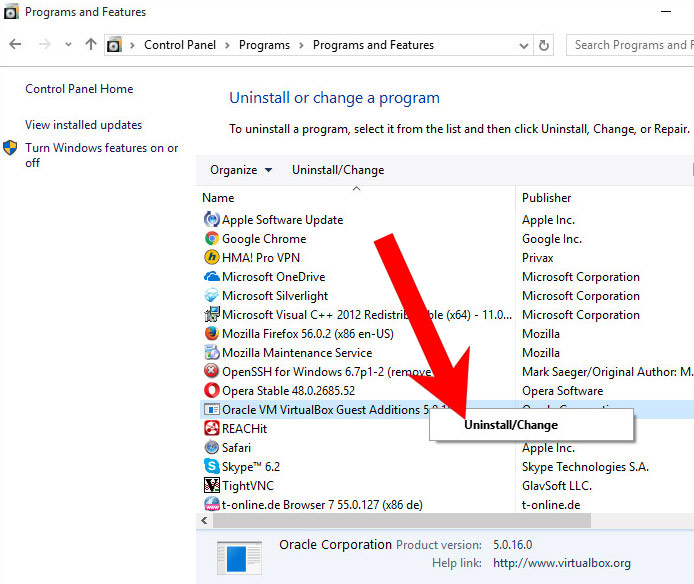This screenshot has height=584, width=694.
Task: Click Skype Technologies S.A. publisher cell
Action: point(585,467)
